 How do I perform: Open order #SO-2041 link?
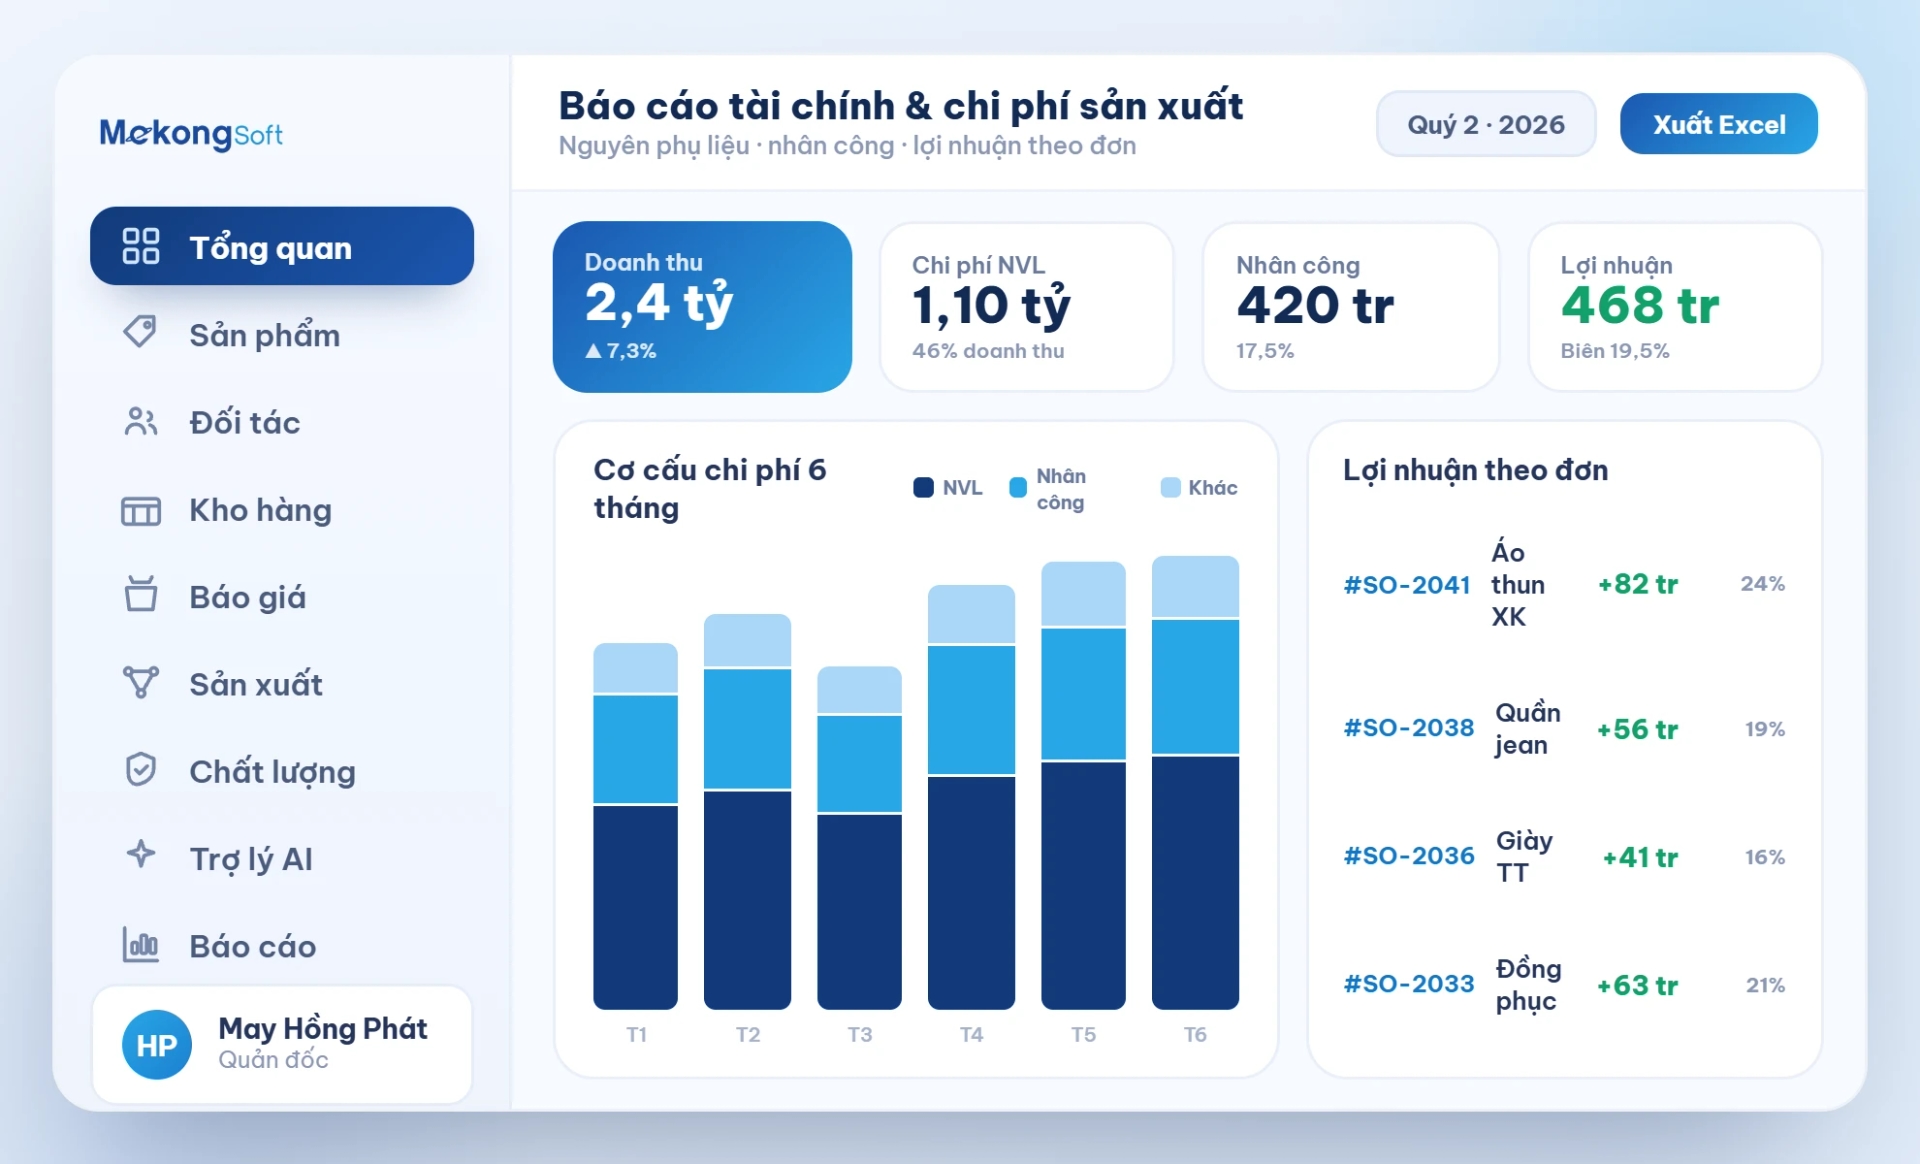(1407, 584)
